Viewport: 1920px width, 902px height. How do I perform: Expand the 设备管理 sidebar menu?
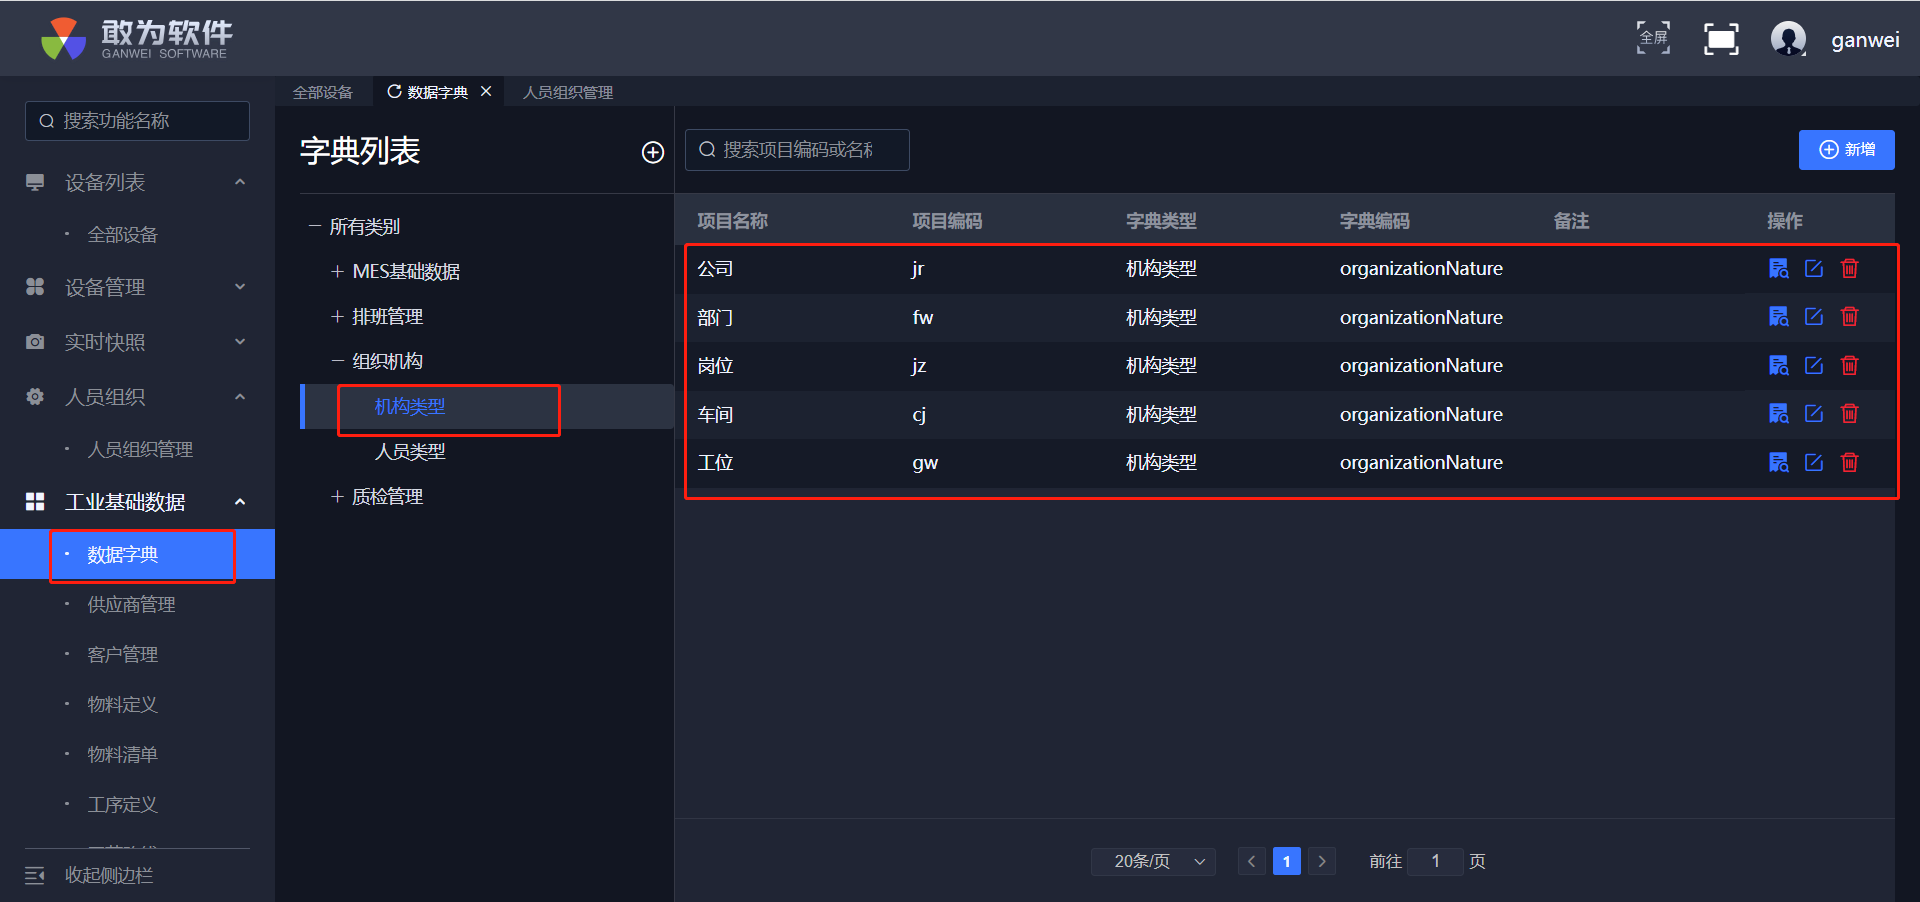click(240, 287)
